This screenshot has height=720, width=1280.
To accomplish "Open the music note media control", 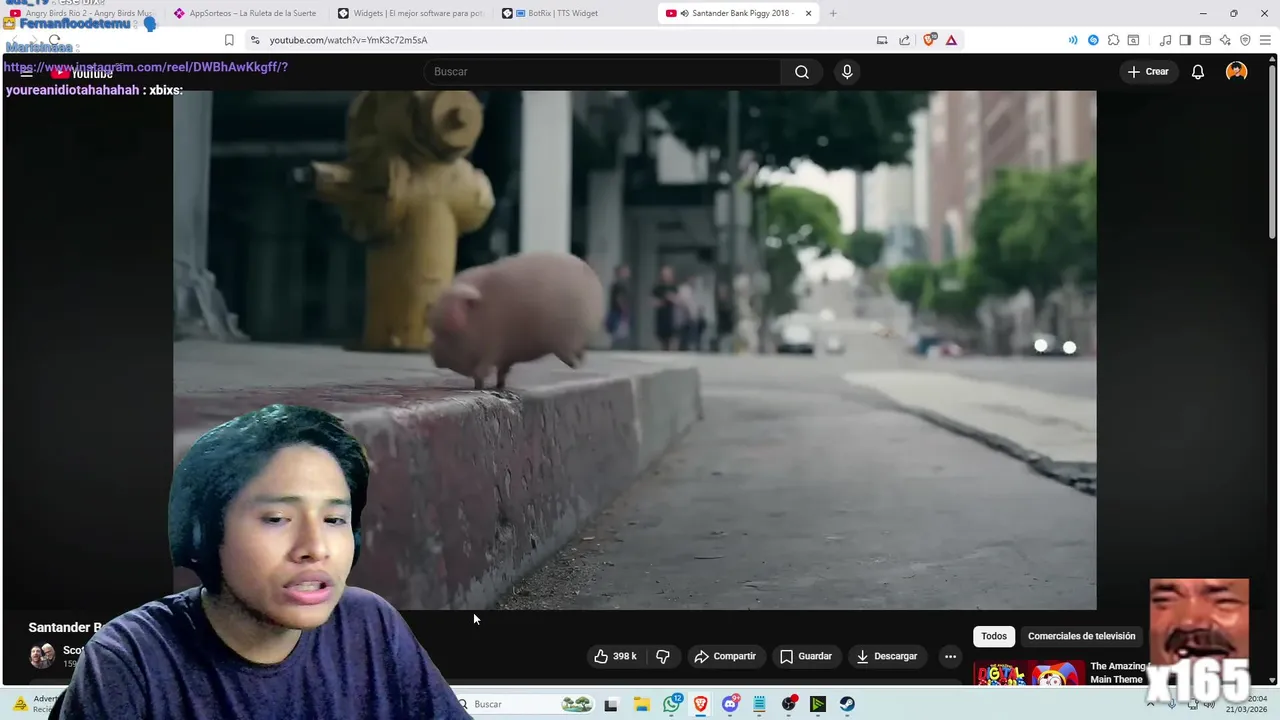I will pyautogui.click(x=1165, y=40).
